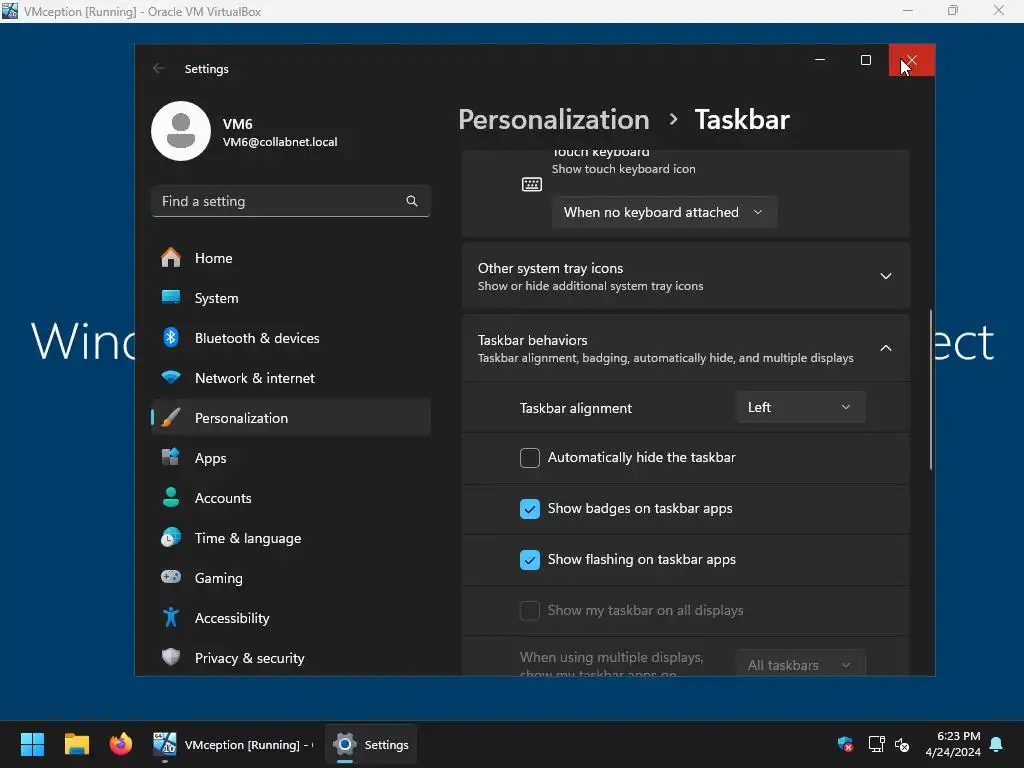Screen dimensions: 1024x768
Task: Maximize the Settings window
Action: 866,60
